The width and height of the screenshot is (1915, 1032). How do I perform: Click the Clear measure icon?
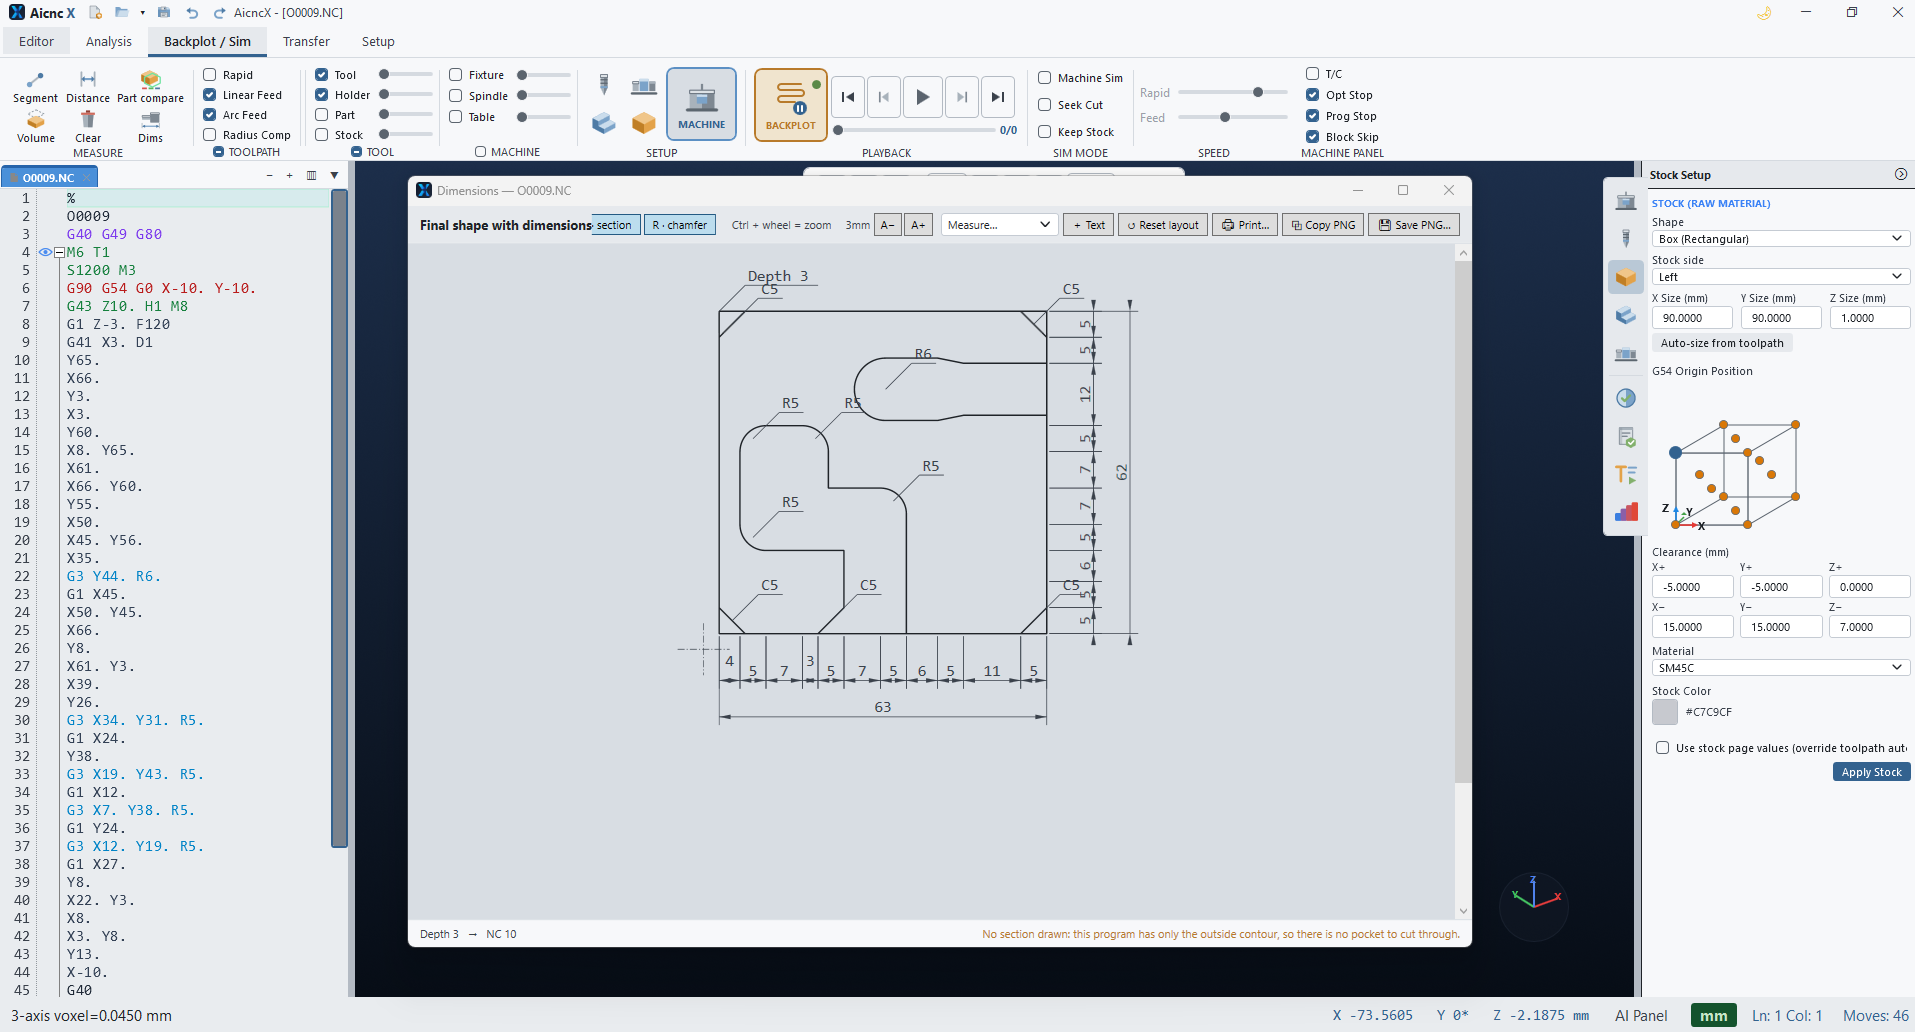(88, 127)
